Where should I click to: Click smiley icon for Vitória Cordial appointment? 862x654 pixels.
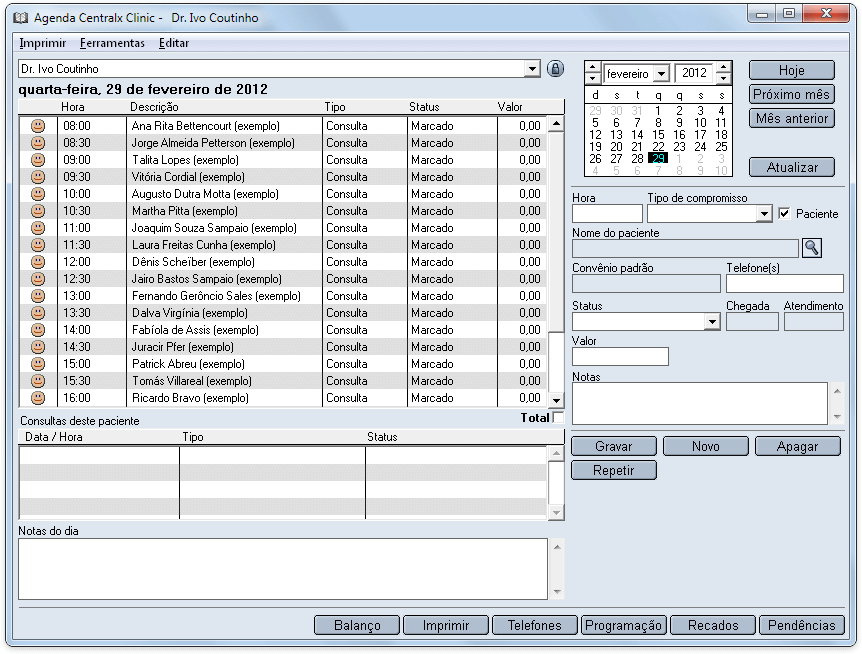point(38,177)
